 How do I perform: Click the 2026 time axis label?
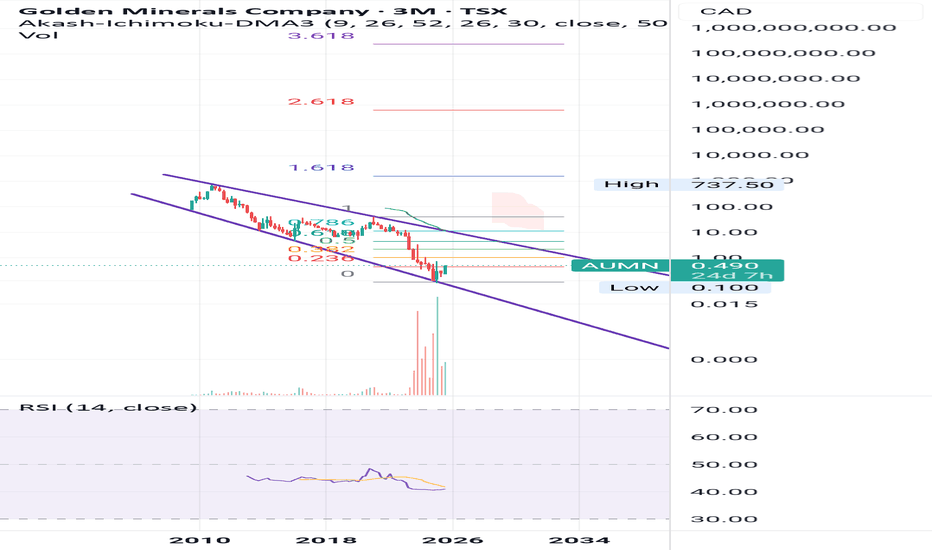453,540
